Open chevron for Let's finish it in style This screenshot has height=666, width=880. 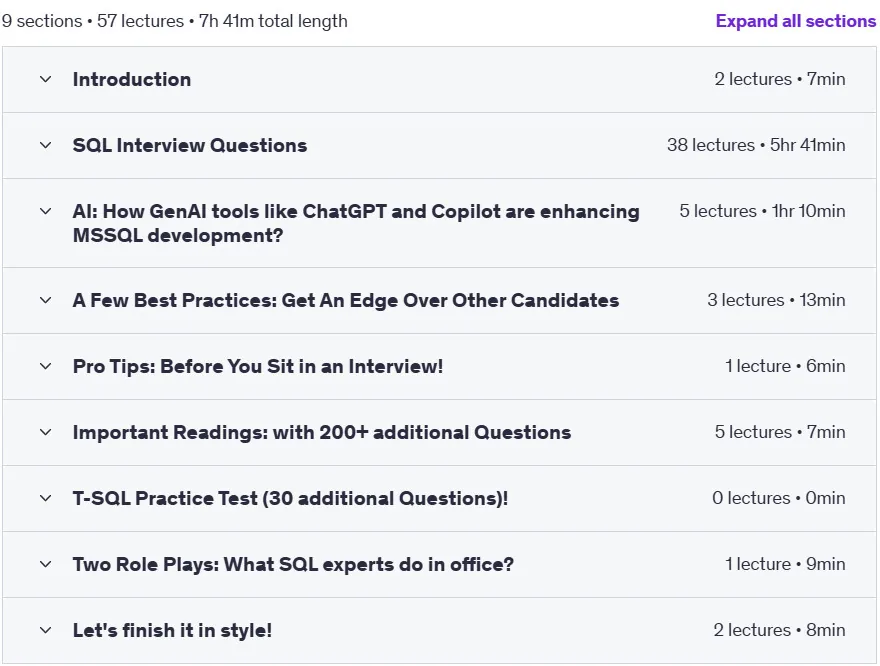pyautogui.click(x=45, y=631)
